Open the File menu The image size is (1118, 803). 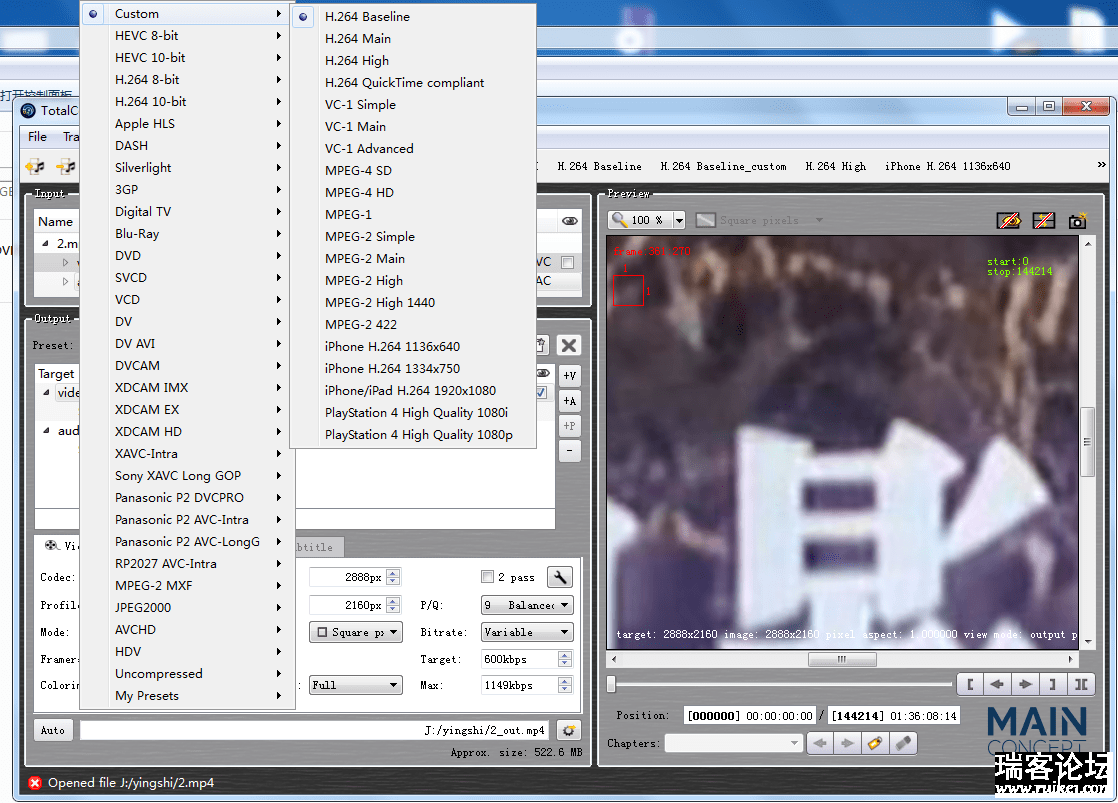(x=37, y=136)
